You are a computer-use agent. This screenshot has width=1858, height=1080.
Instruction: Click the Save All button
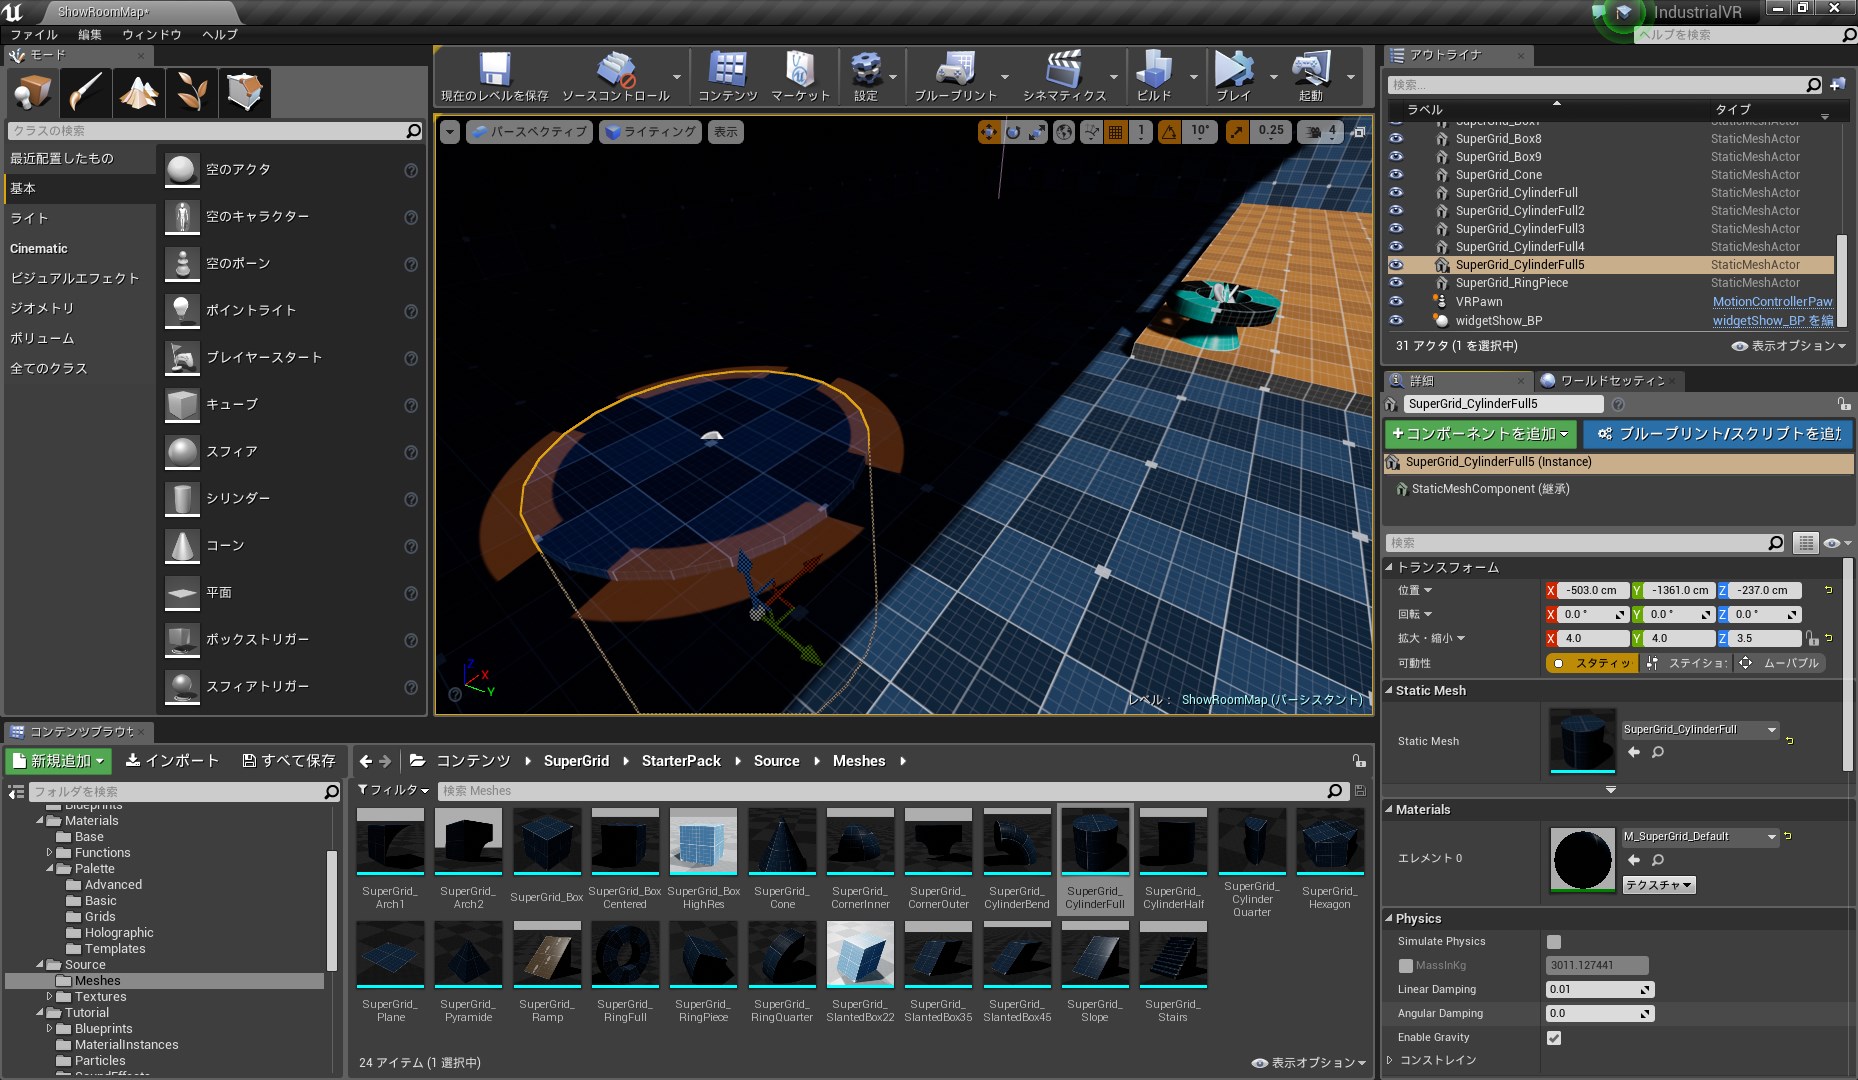tap(289, 761)
